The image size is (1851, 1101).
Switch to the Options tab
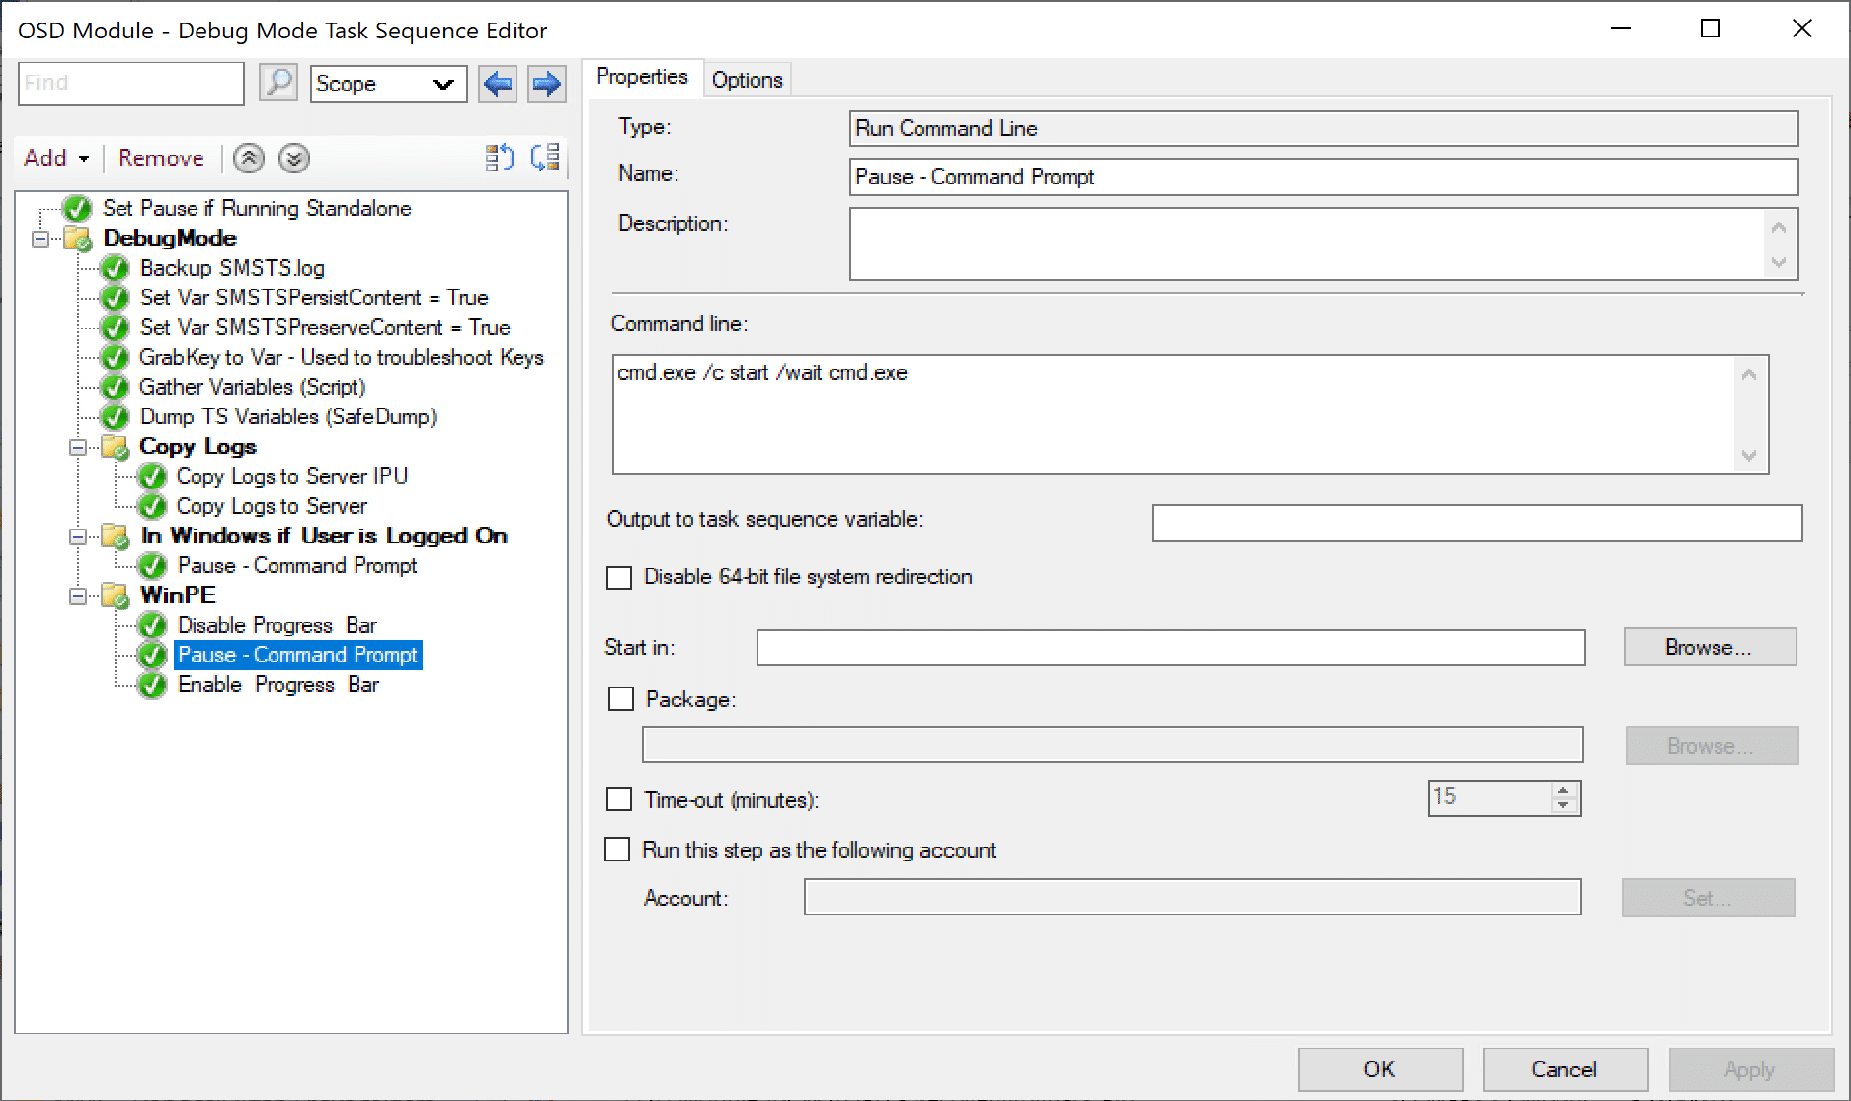(747, 80)
